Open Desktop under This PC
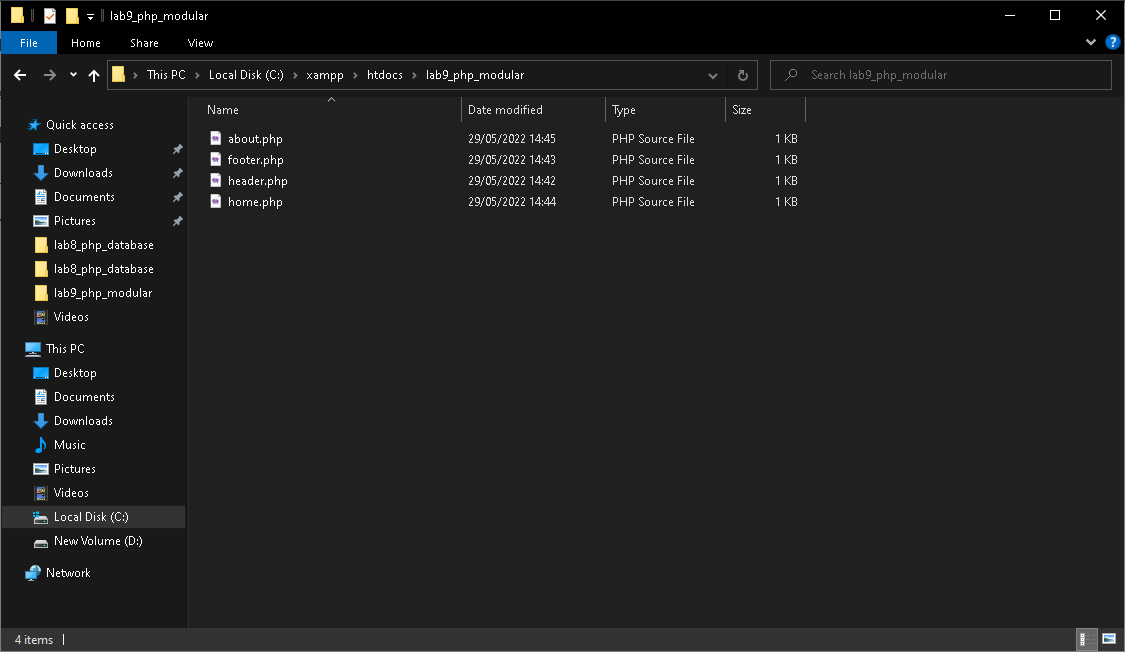 [x=75, y=373]
